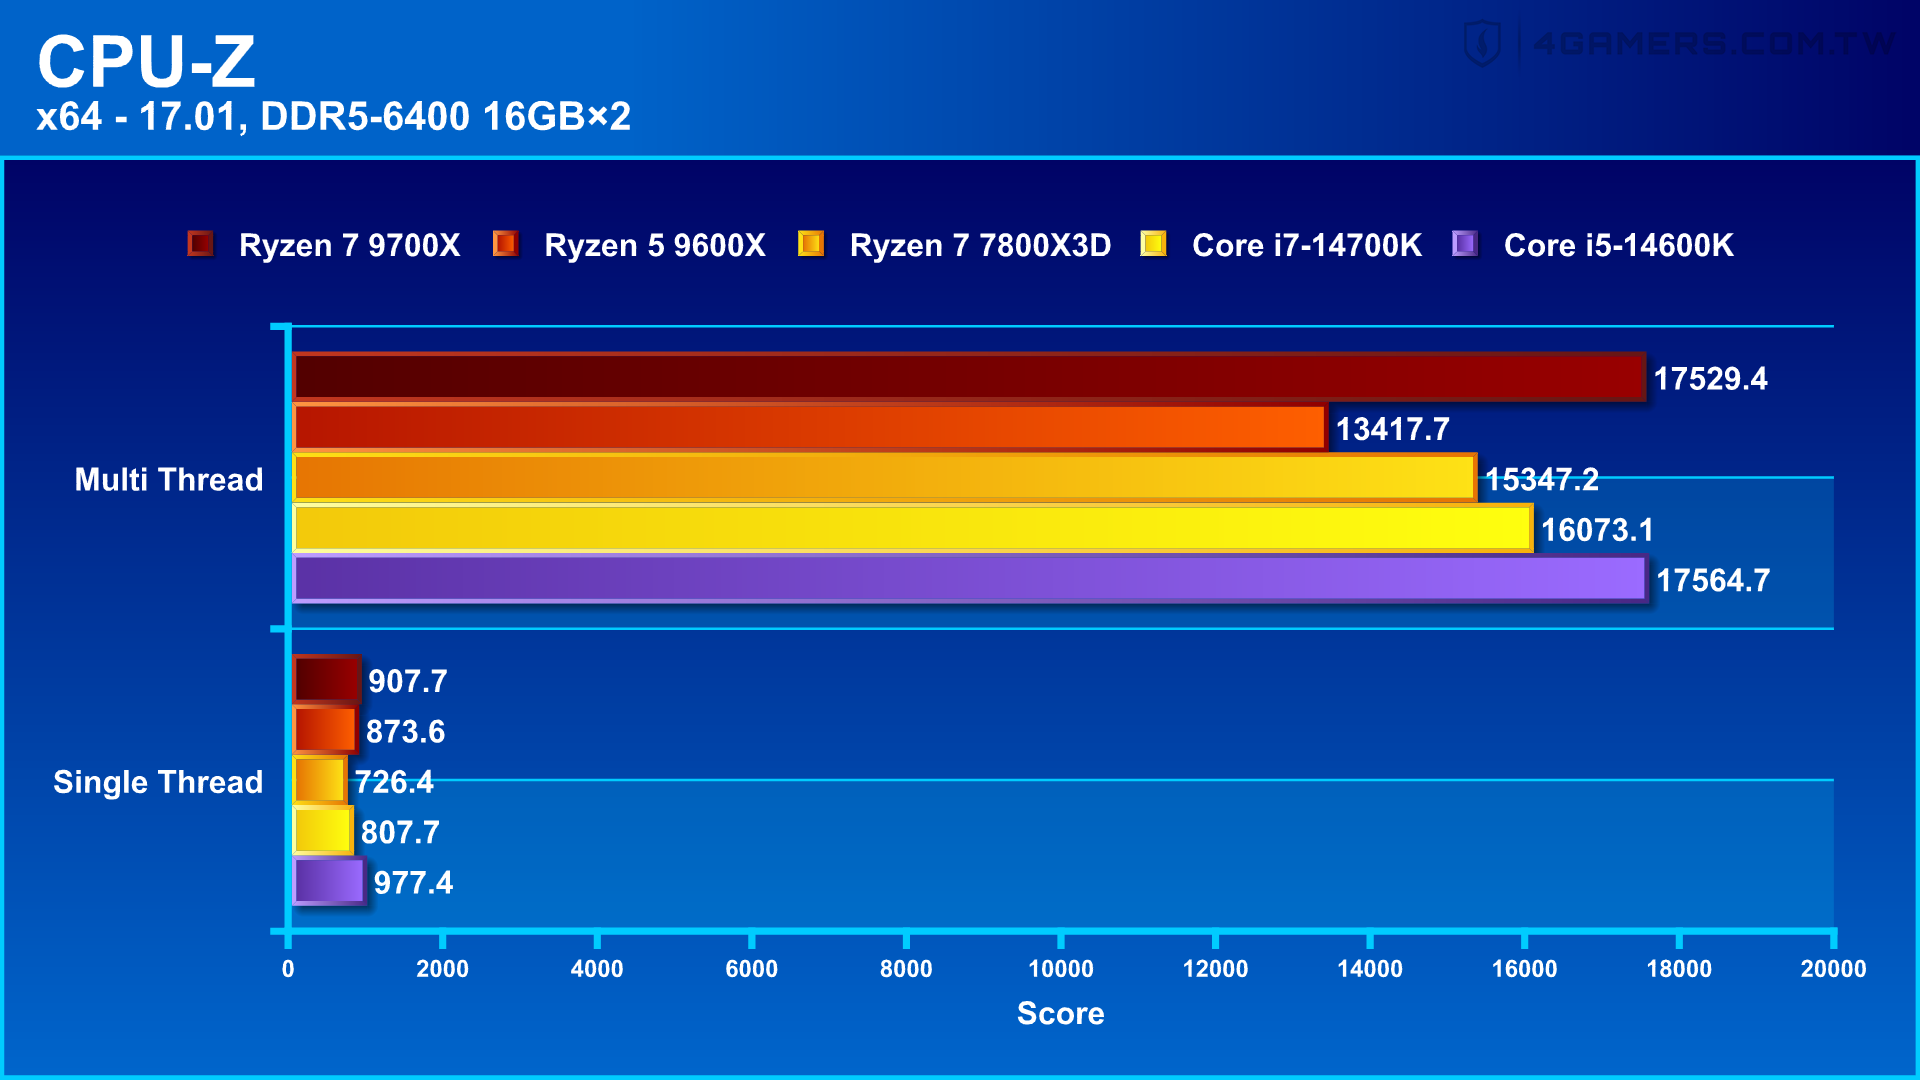Screen dimensions: 1920x1080
Task: Click the 'Multi Thread' category label
Action: (169, 480)
